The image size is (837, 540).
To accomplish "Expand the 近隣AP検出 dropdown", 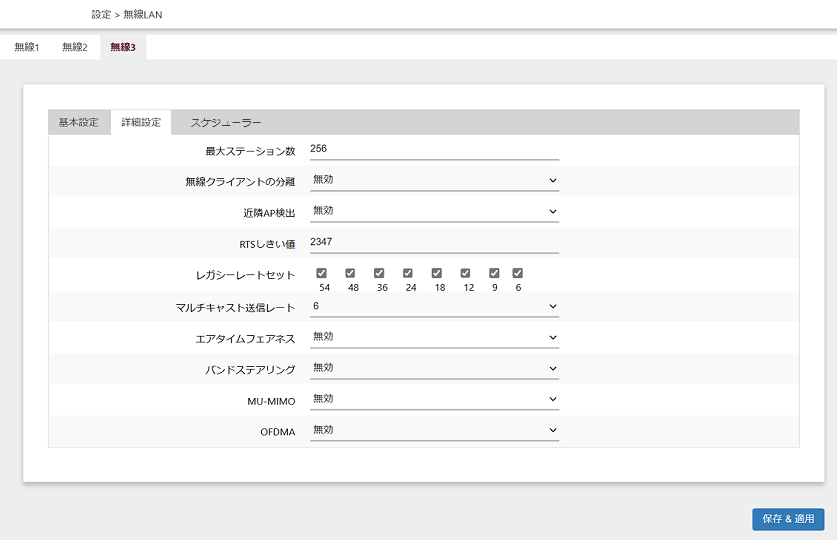I will tap(435, 211).
